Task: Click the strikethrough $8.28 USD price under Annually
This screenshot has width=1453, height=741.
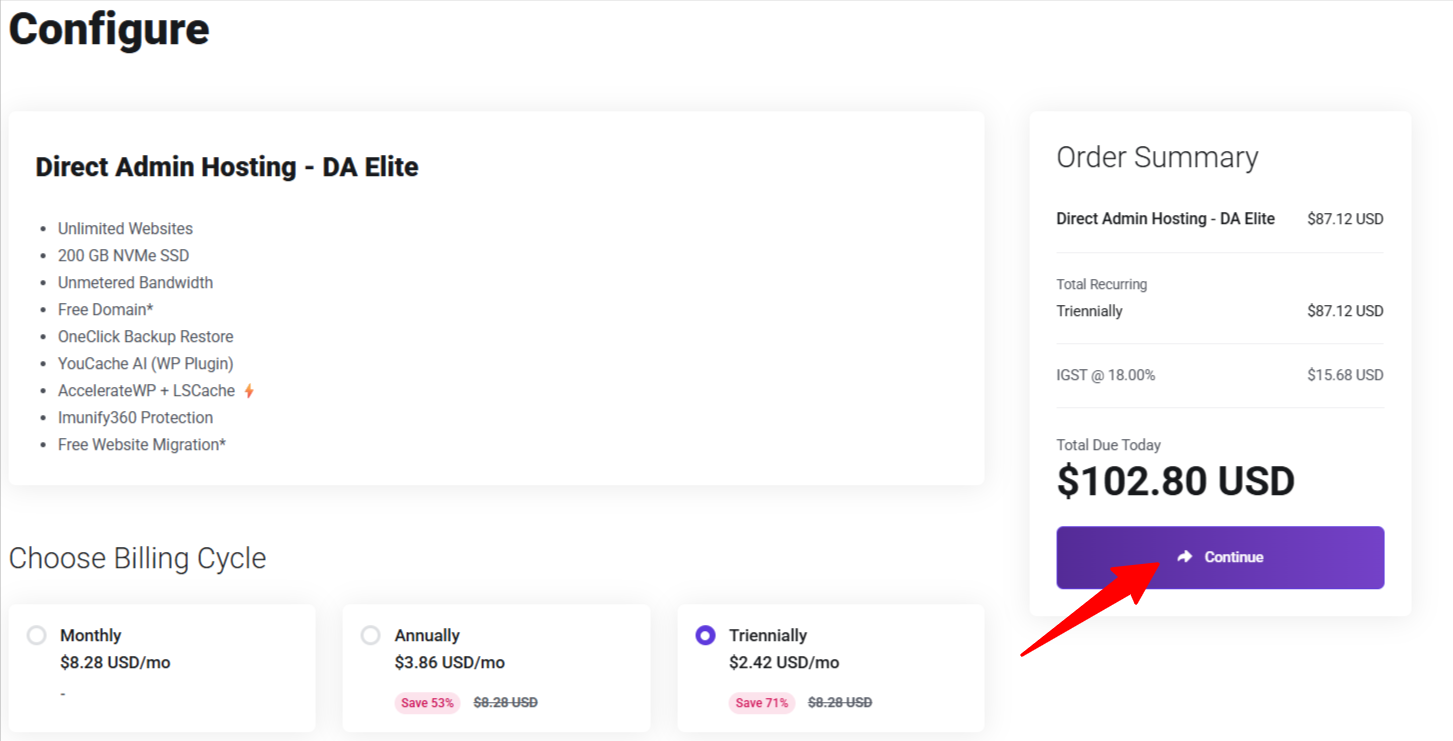Action: (505, 702)
